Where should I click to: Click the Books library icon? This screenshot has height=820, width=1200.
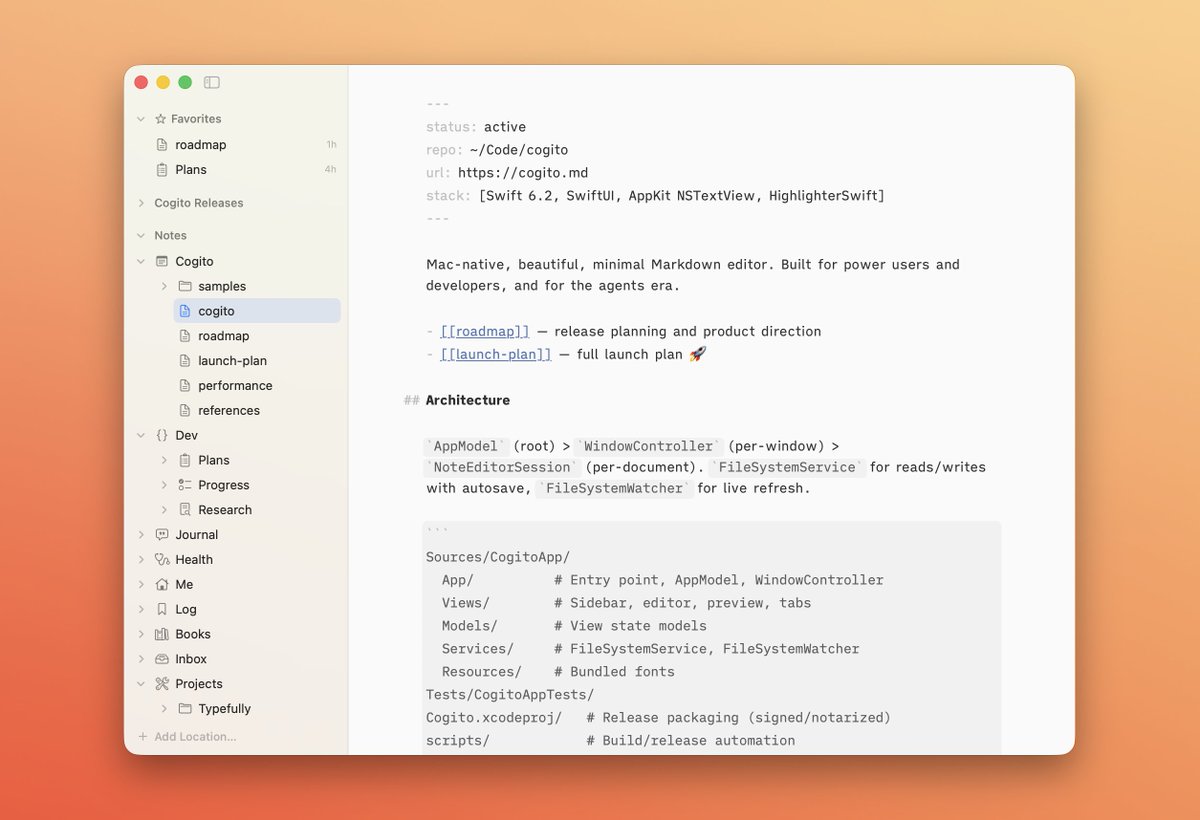(x=162, y=634)
